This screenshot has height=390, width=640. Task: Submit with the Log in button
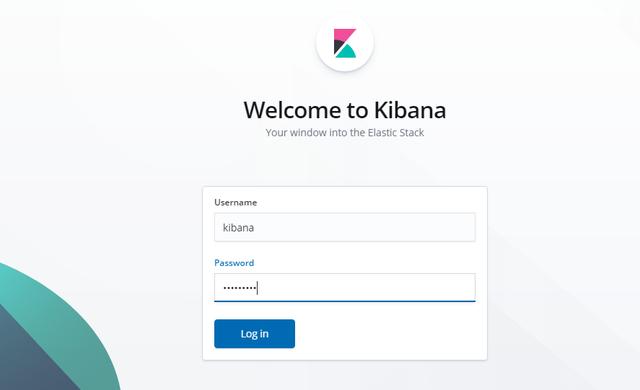point(254,334)
